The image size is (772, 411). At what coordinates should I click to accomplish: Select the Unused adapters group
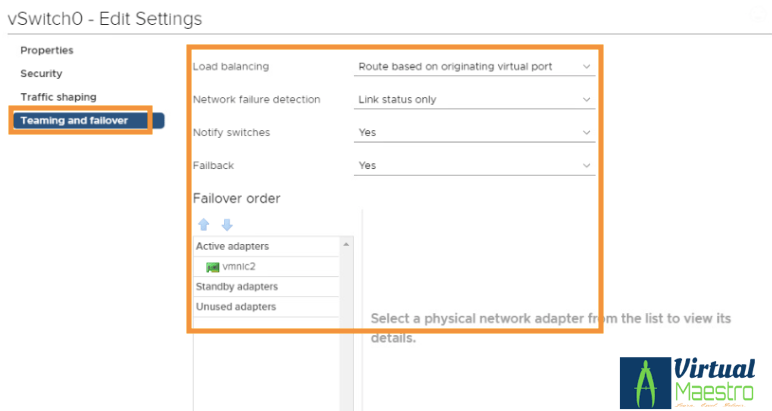pyautogui.click(x=236, y=307)
